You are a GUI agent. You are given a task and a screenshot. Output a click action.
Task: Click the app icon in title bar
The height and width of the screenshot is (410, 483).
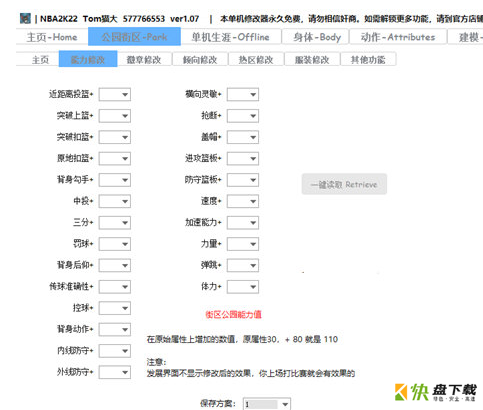[25, 19]
